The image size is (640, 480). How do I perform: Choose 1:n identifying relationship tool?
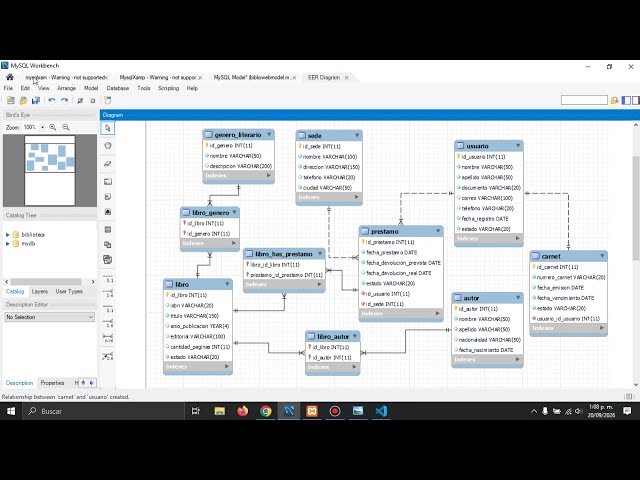tap(108, 323)
